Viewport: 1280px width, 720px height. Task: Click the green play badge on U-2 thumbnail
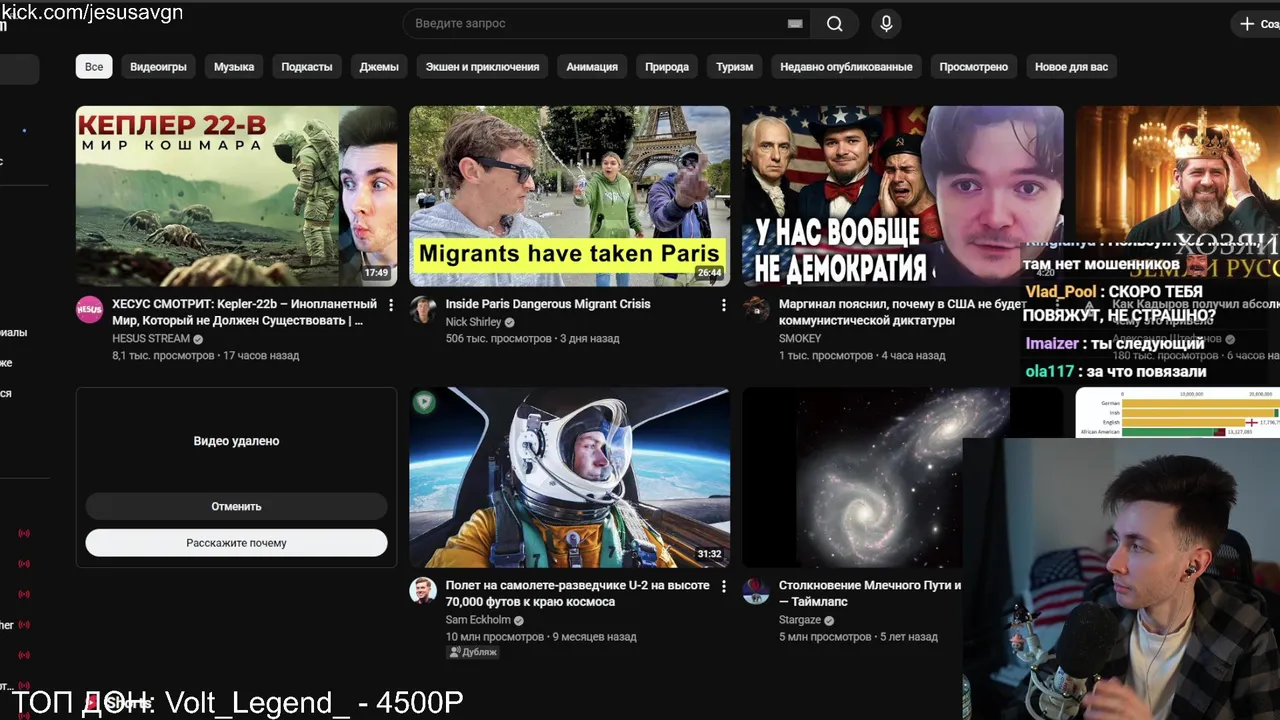[x=424, y=402]
